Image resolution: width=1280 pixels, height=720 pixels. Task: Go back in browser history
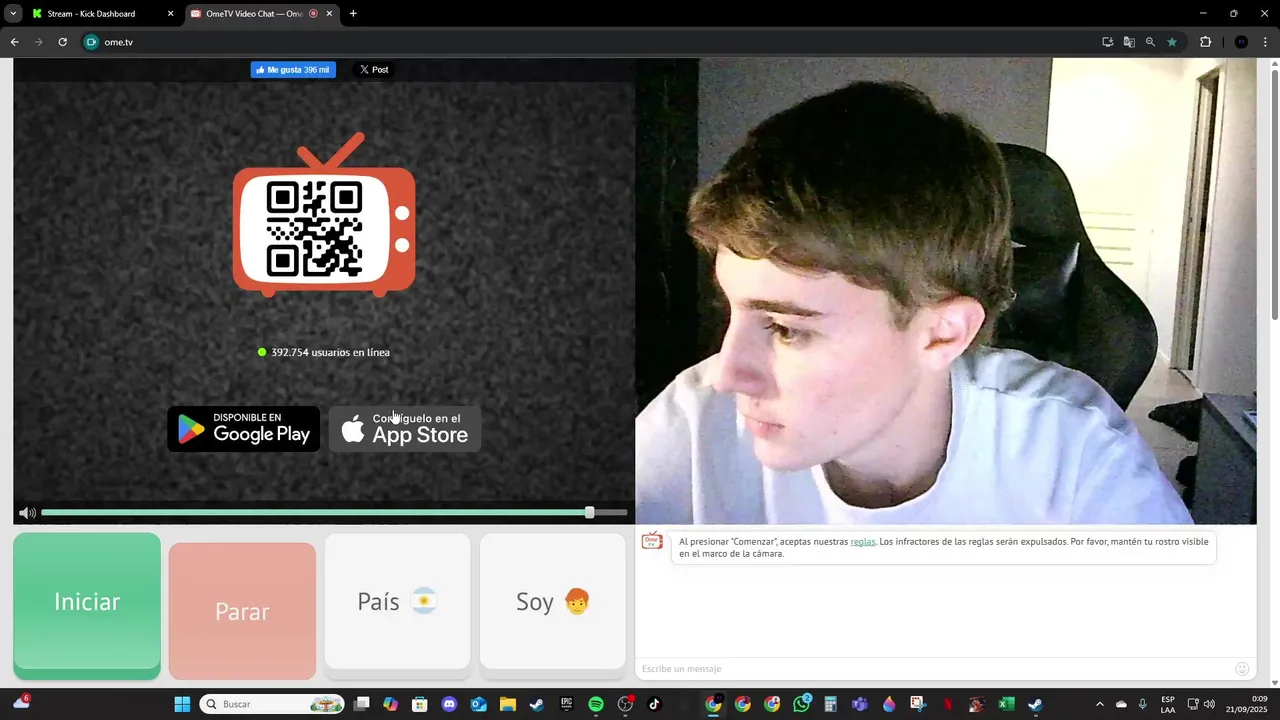pyautogui.click(x=15, y=42)
